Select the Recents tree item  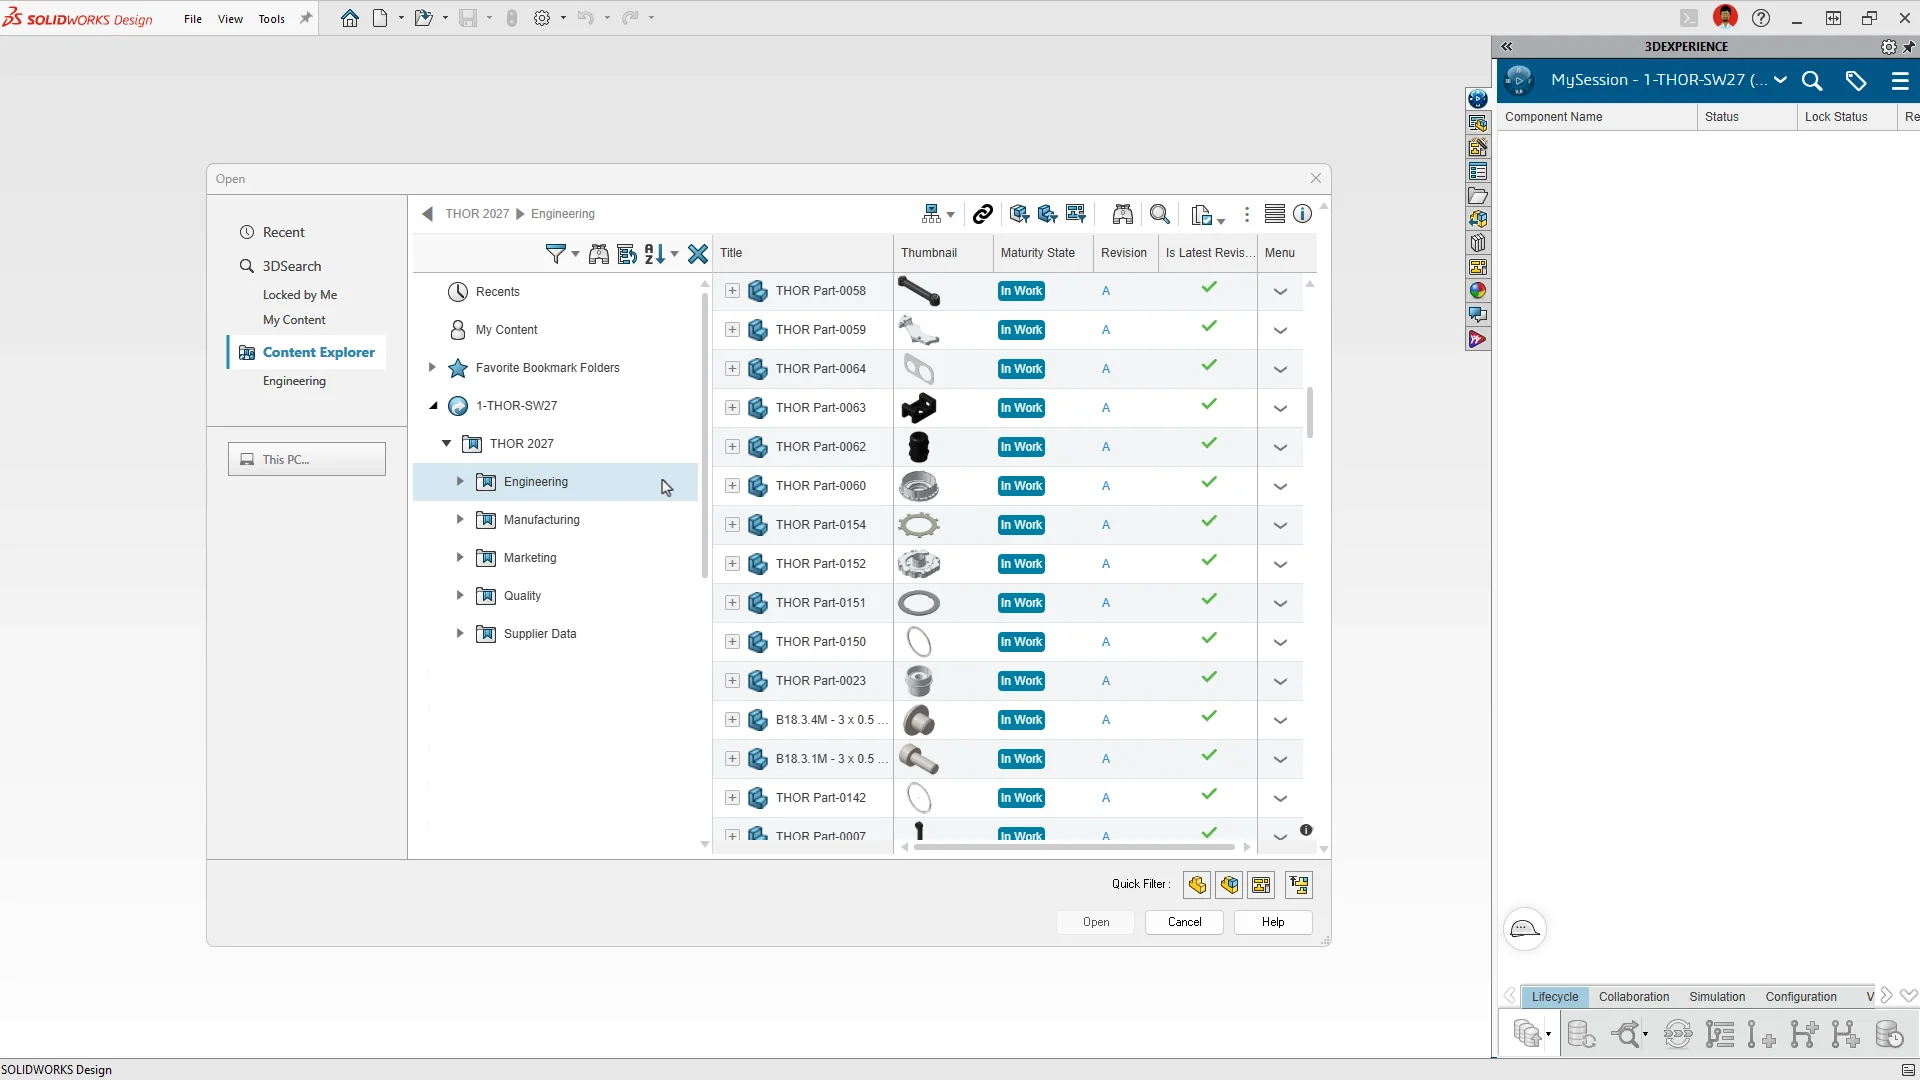(497, 292)
